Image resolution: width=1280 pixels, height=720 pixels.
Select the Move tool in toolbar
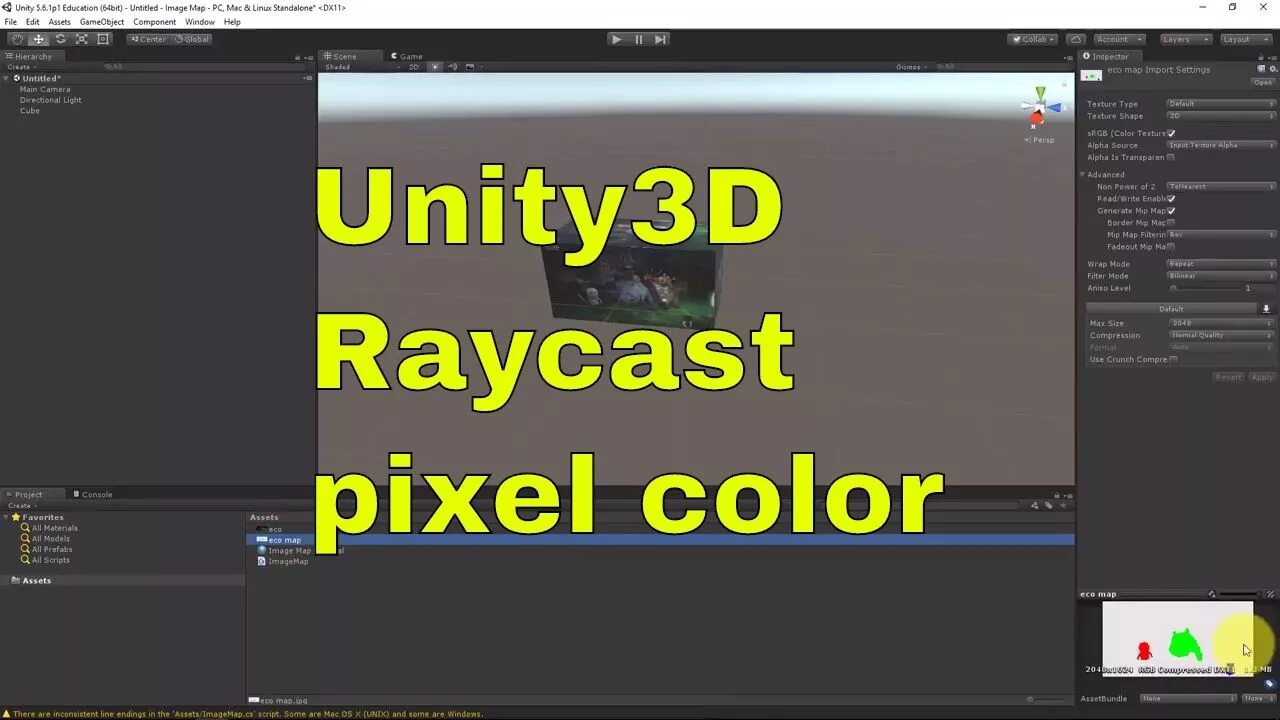[x=38, y=39]
